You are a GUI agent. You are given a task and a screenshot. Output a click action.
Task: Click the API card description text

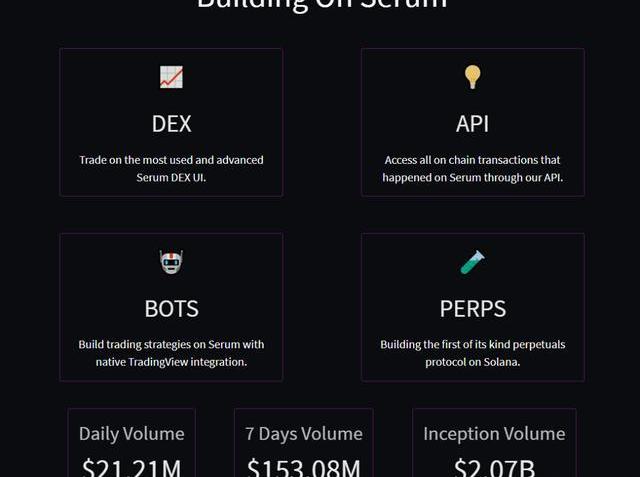tap(472, 168)
